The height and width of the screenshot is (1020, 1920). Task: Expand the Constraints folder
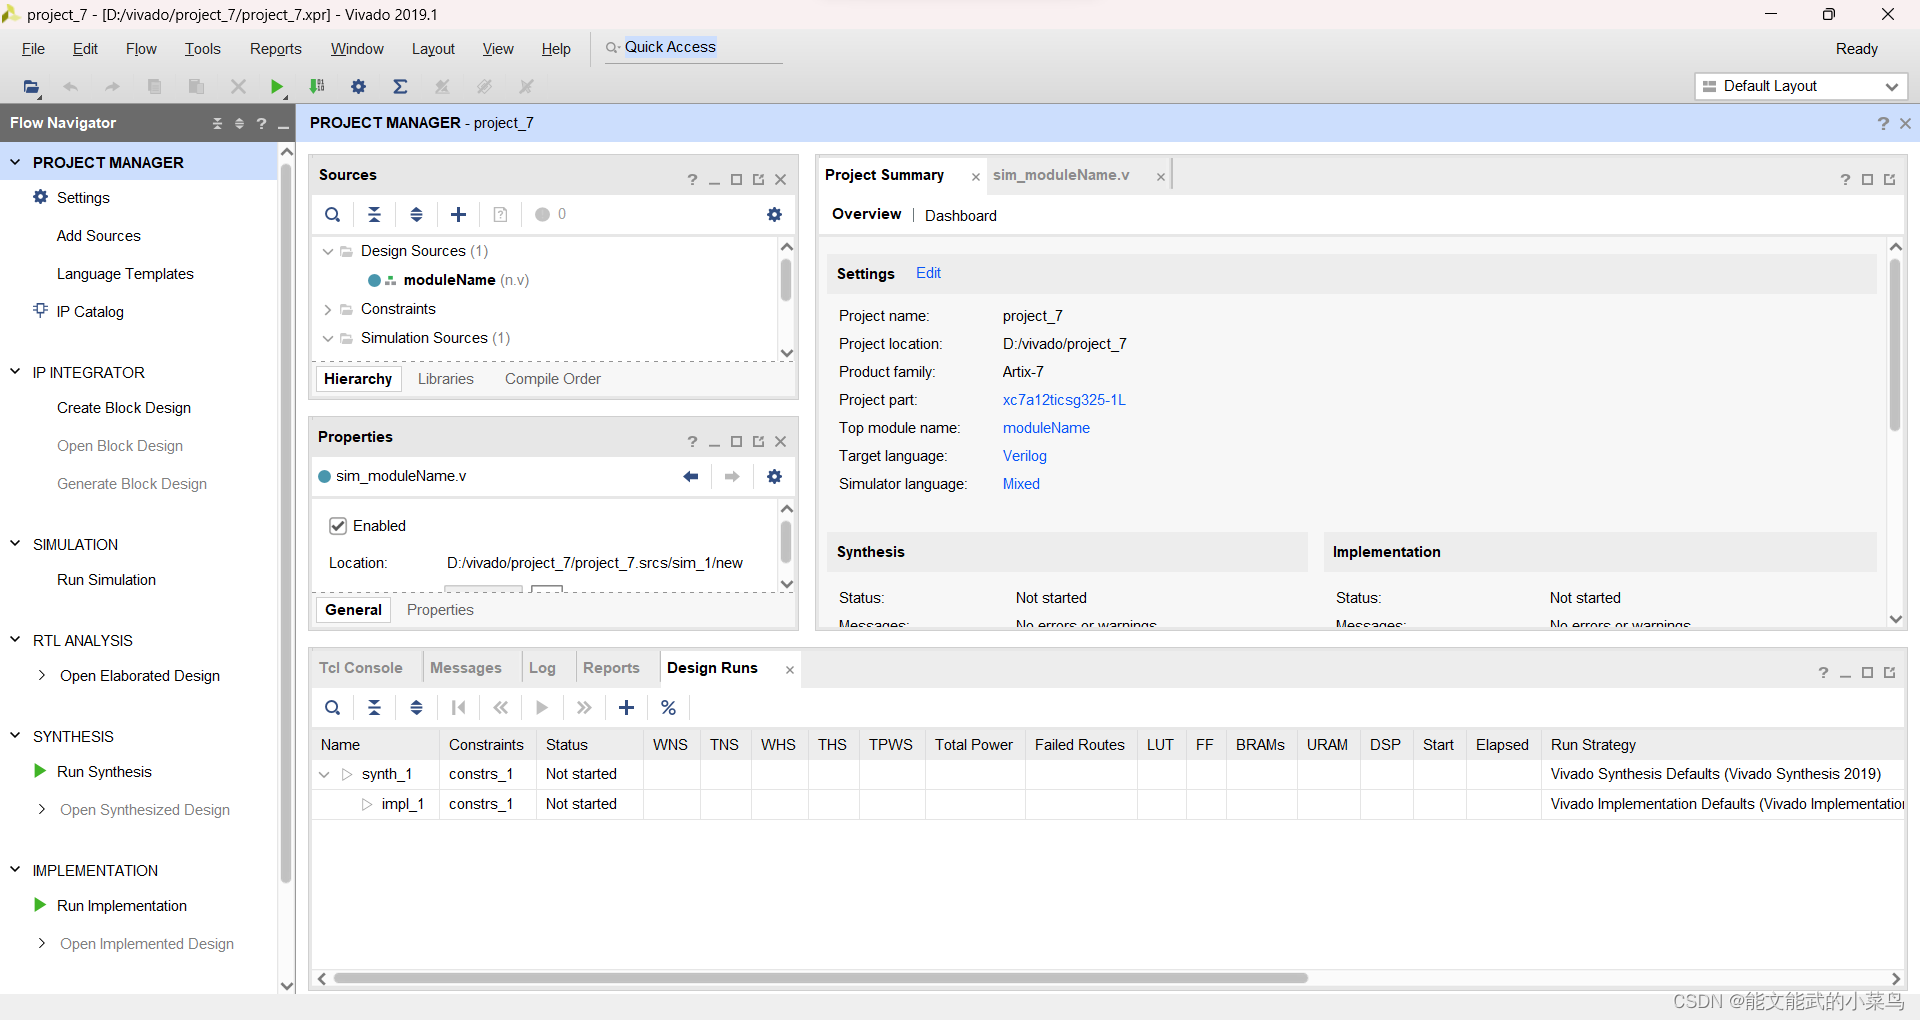click(328, 309)
